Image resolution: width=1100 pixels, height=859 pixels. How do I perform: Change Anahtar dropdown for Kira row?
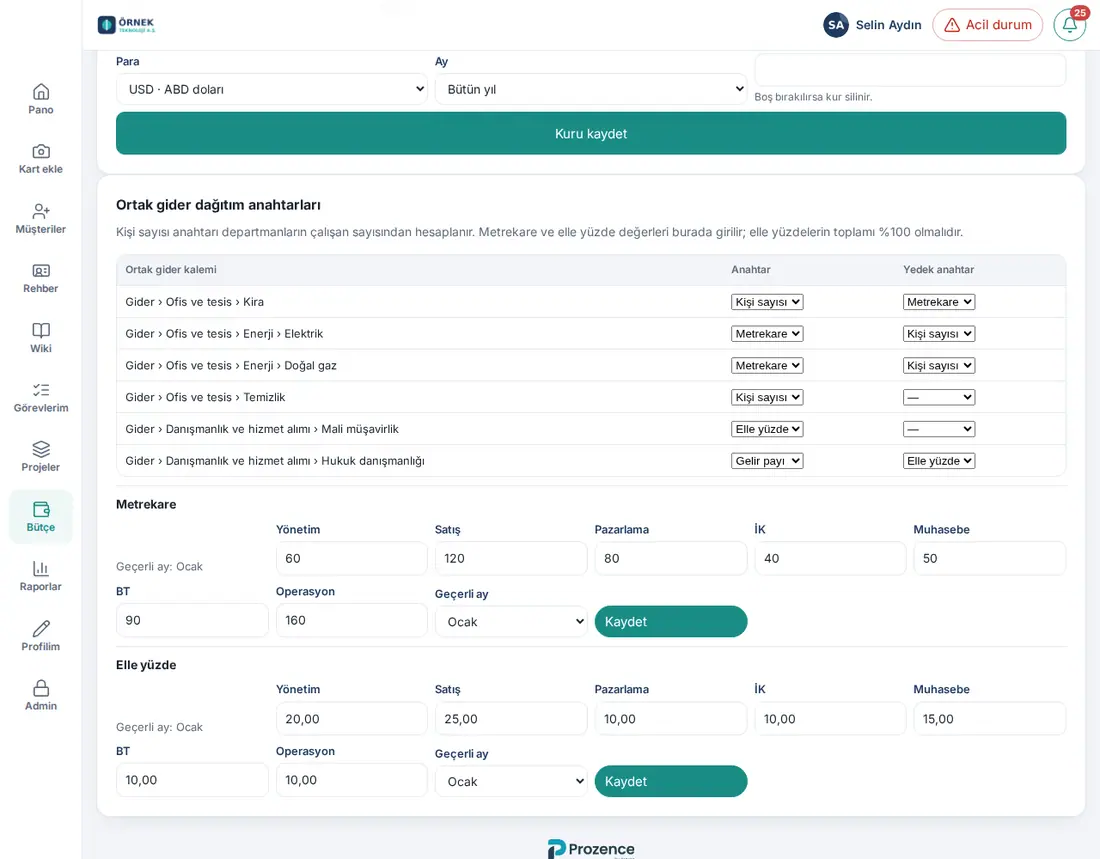click(x=767, y=302)
